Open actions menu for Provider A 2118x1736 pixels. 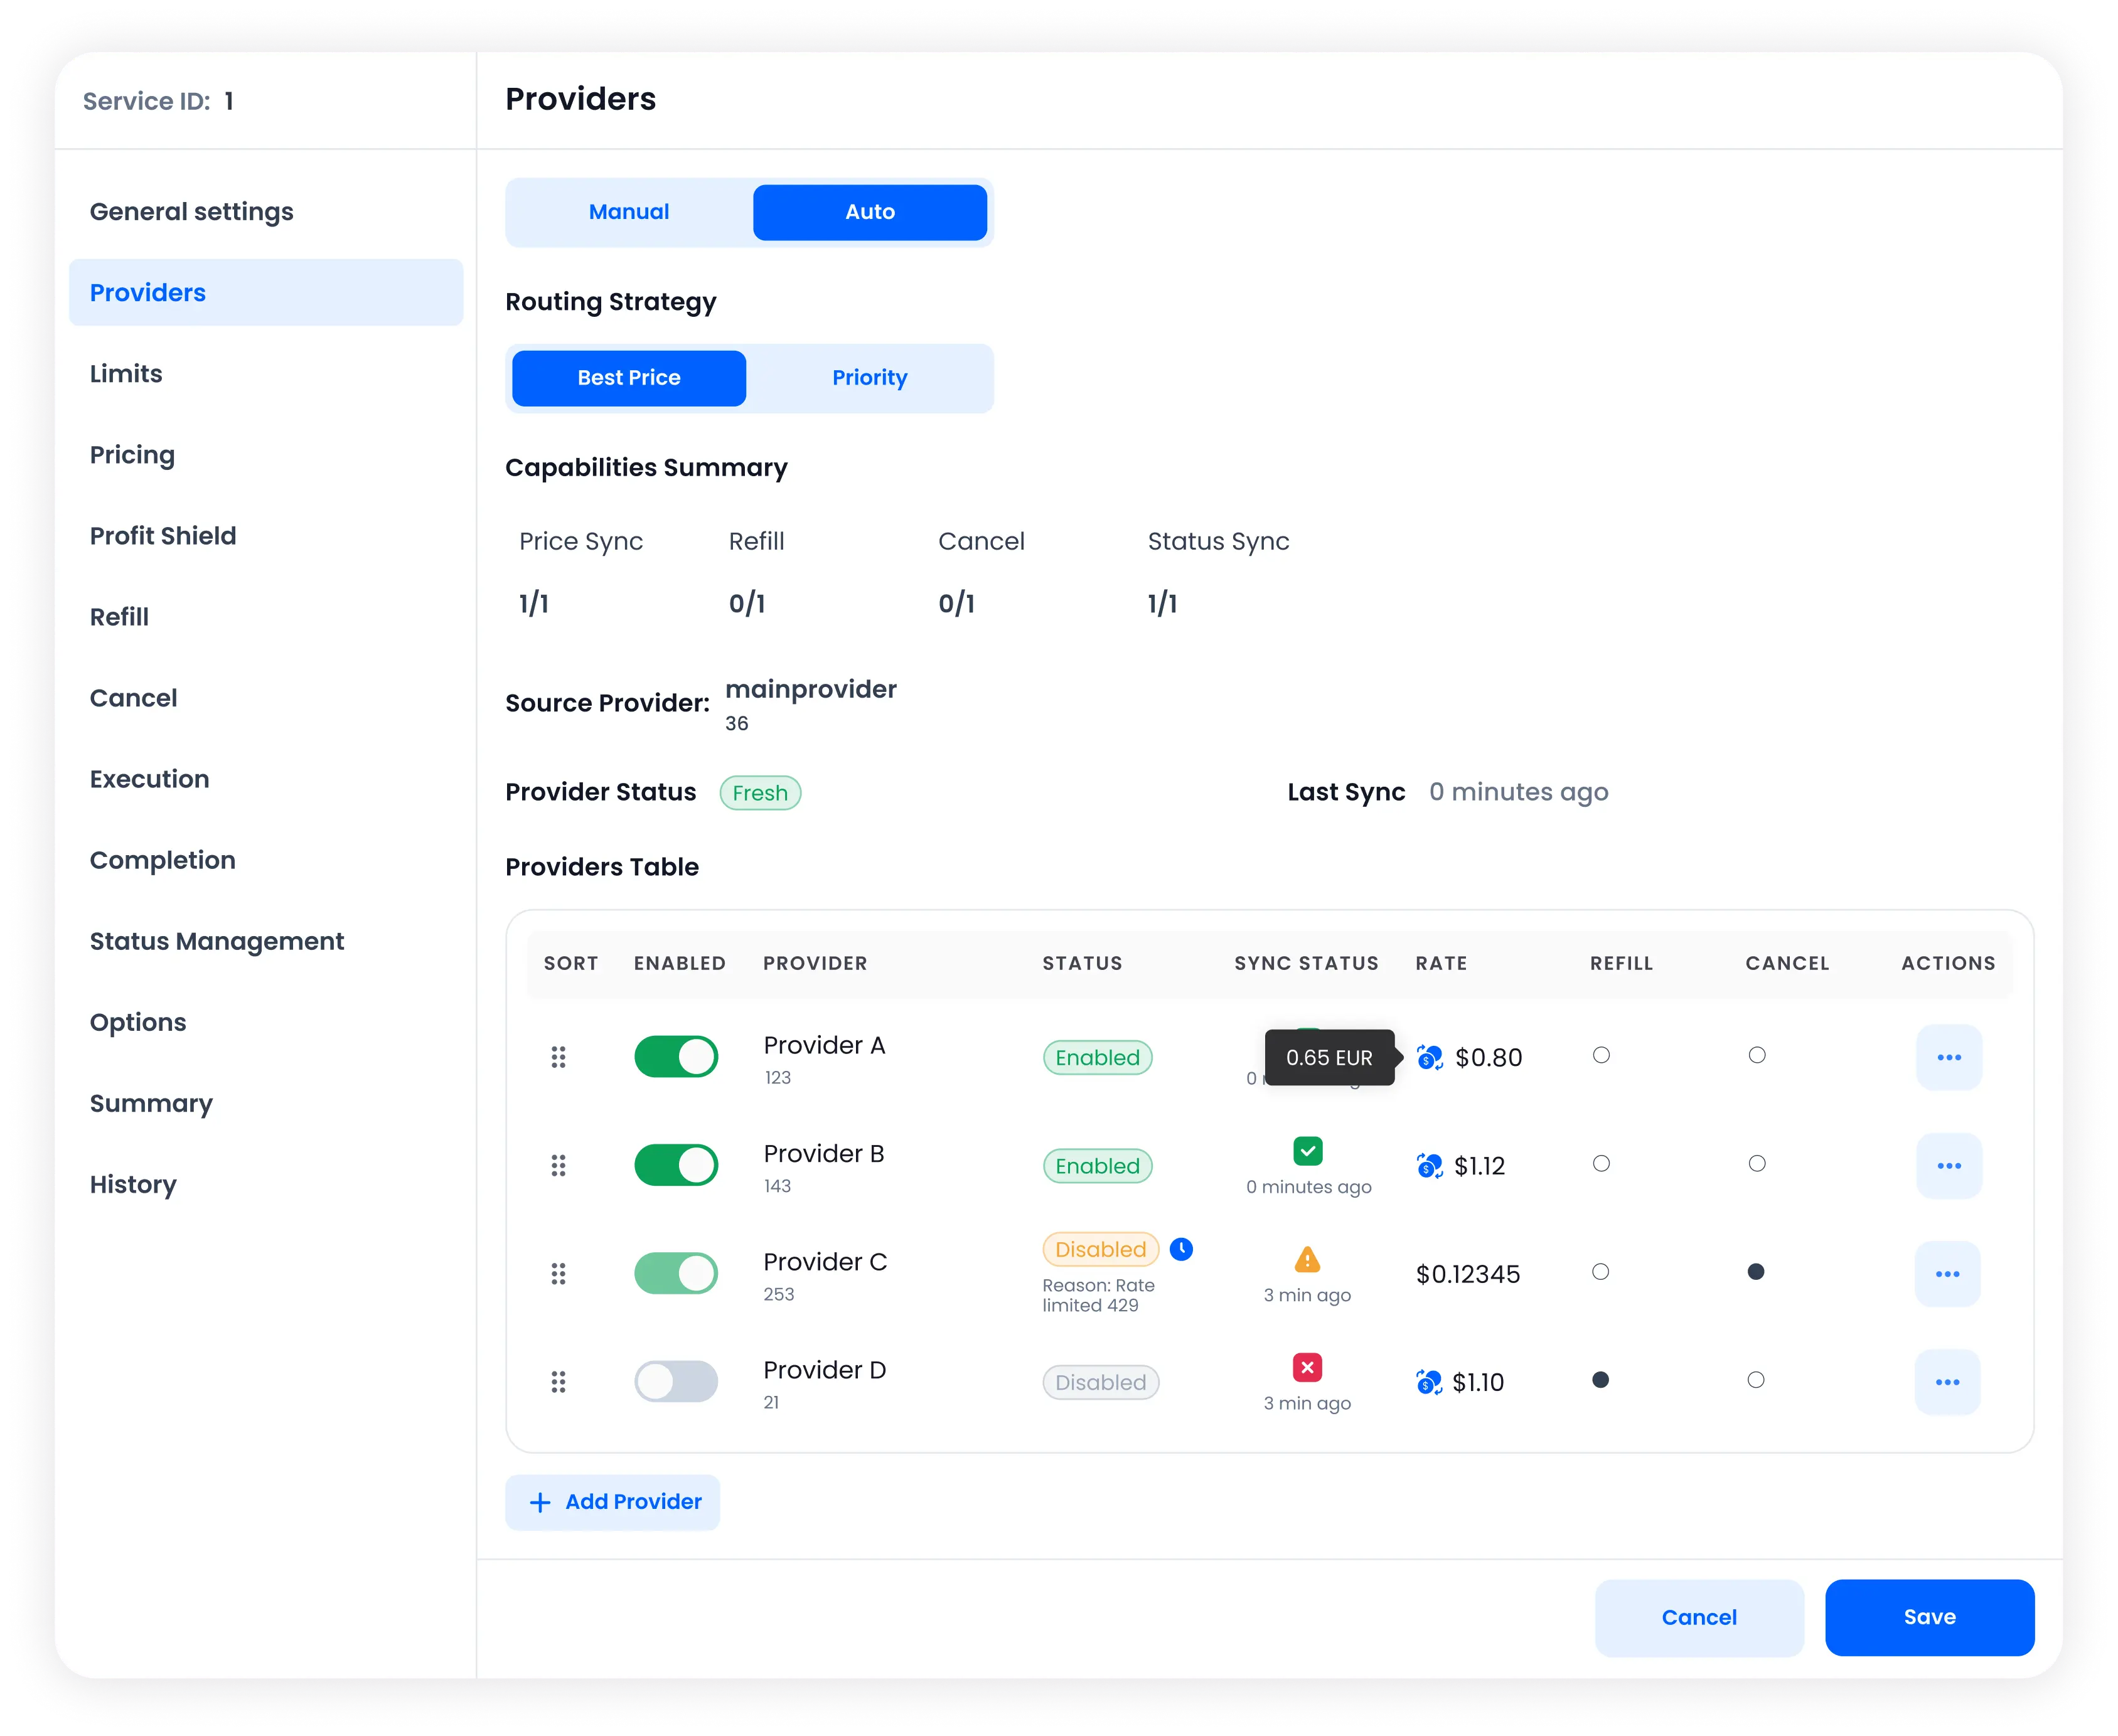(x=1948, y=1057)
